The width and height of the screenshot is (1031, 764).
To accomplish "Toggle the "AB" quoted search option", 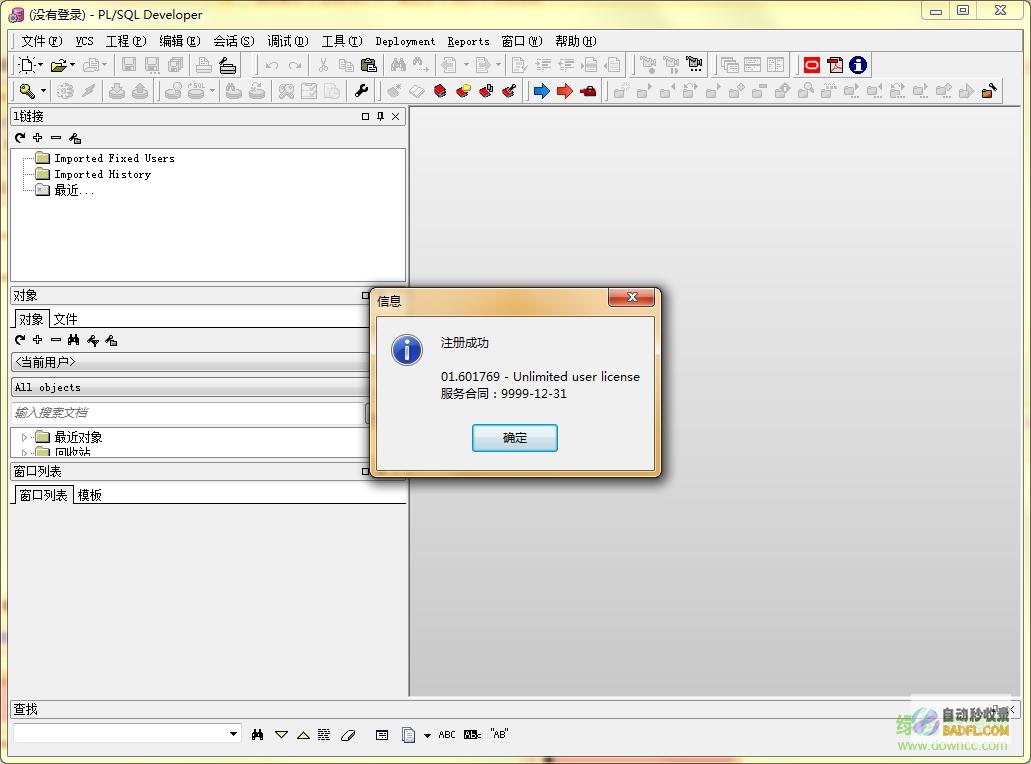I will pos(499,734).
